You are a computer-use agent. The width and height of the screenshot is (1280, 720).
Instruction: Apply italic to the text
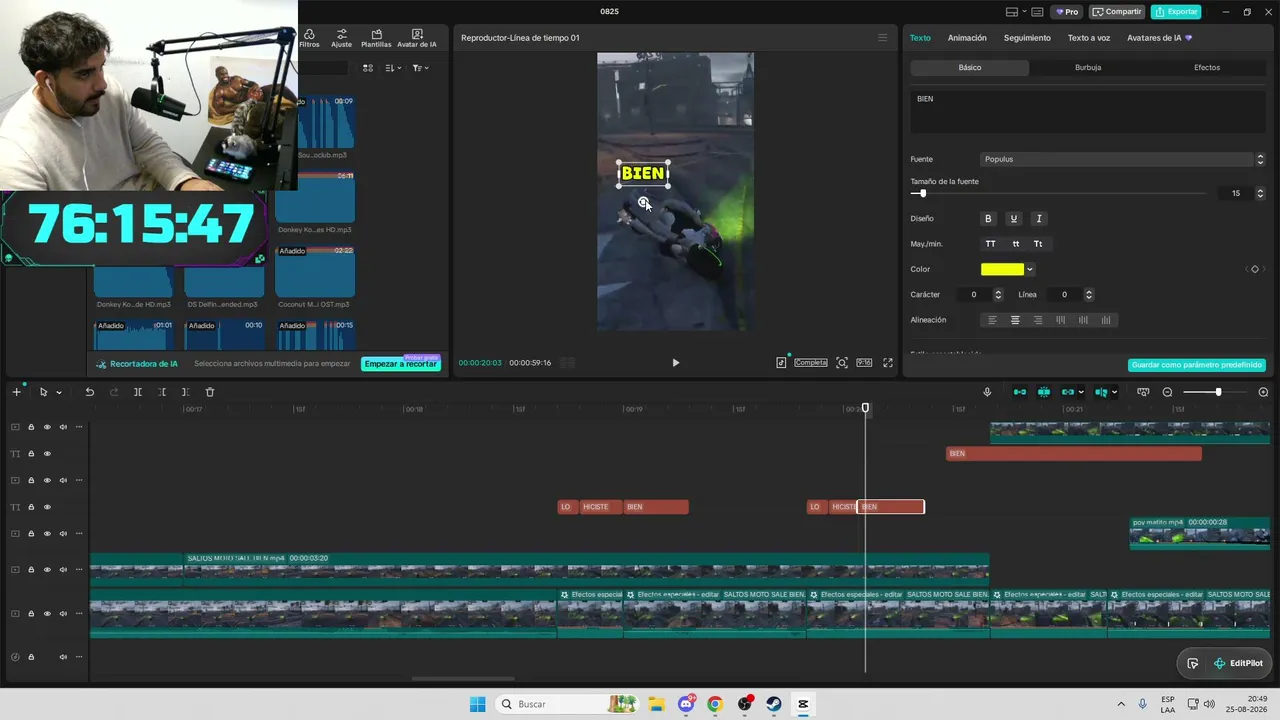(1039, 219)
